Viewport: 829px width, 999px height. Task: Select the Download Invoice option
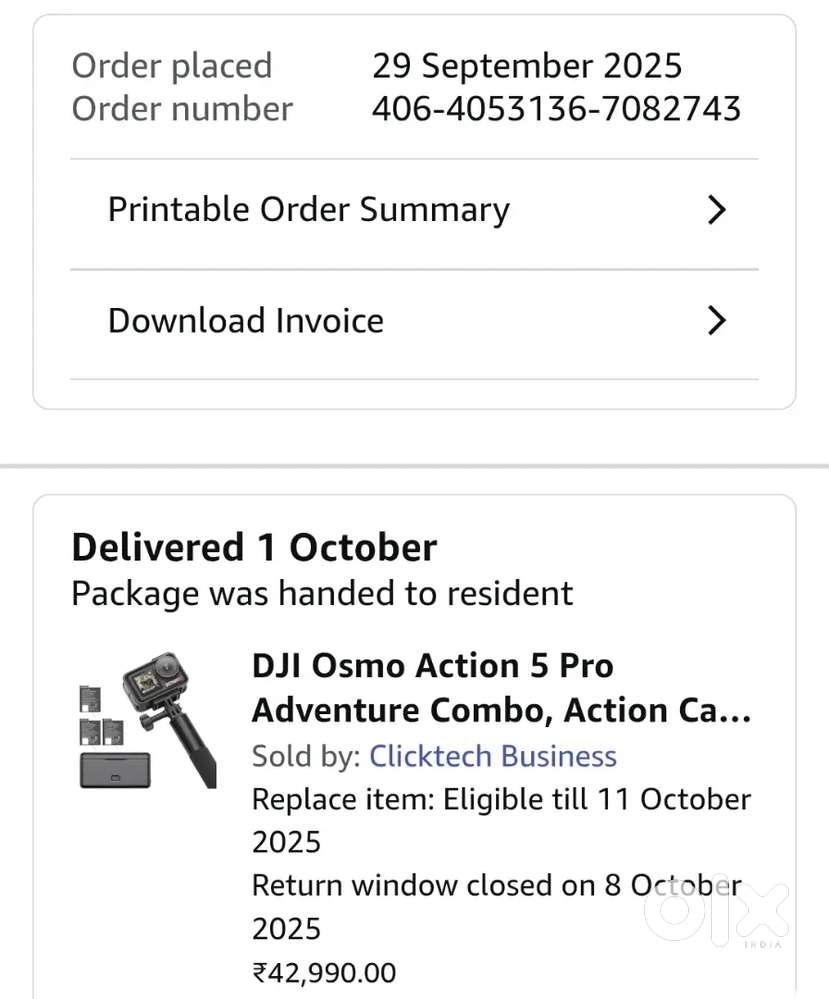[x=246, y=321]
